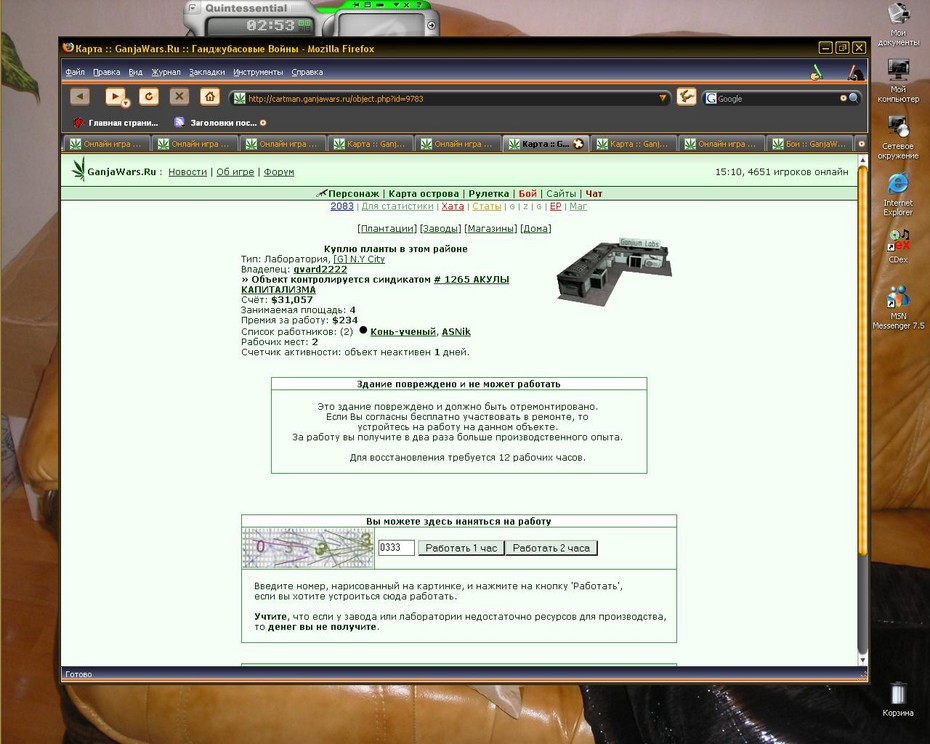This screenshot has width=930, height=744.
Task: Open the Internet Explorer desktop icon
Action: click(x=898, y=195)
